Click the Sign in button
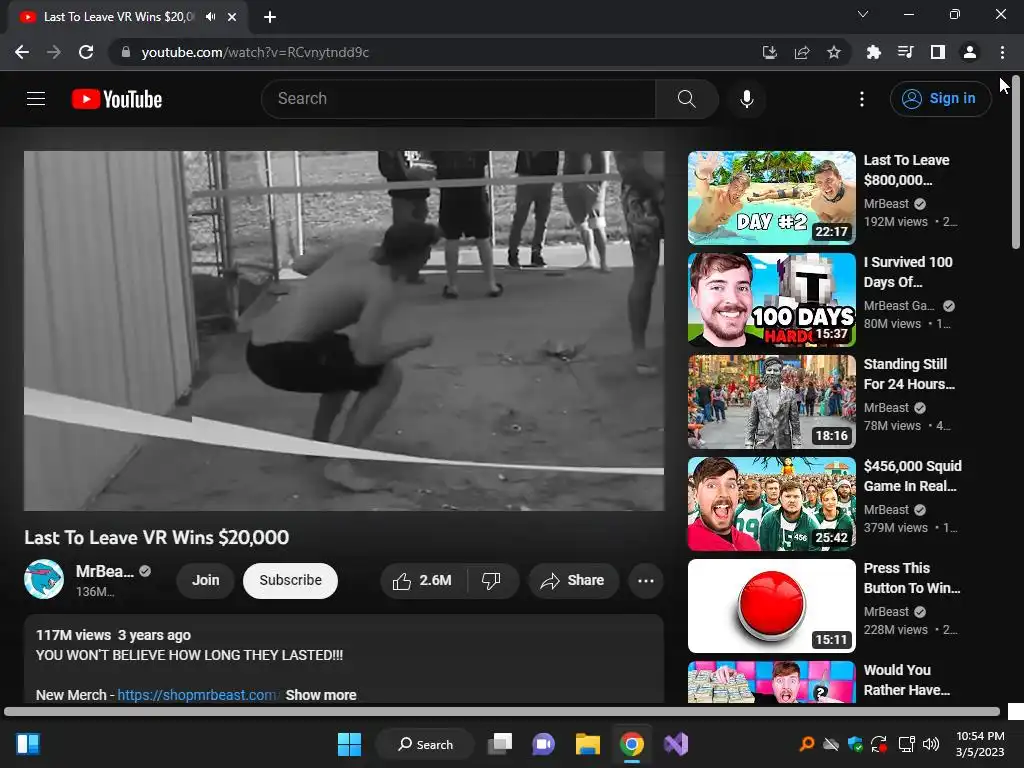 coord(940,99)
